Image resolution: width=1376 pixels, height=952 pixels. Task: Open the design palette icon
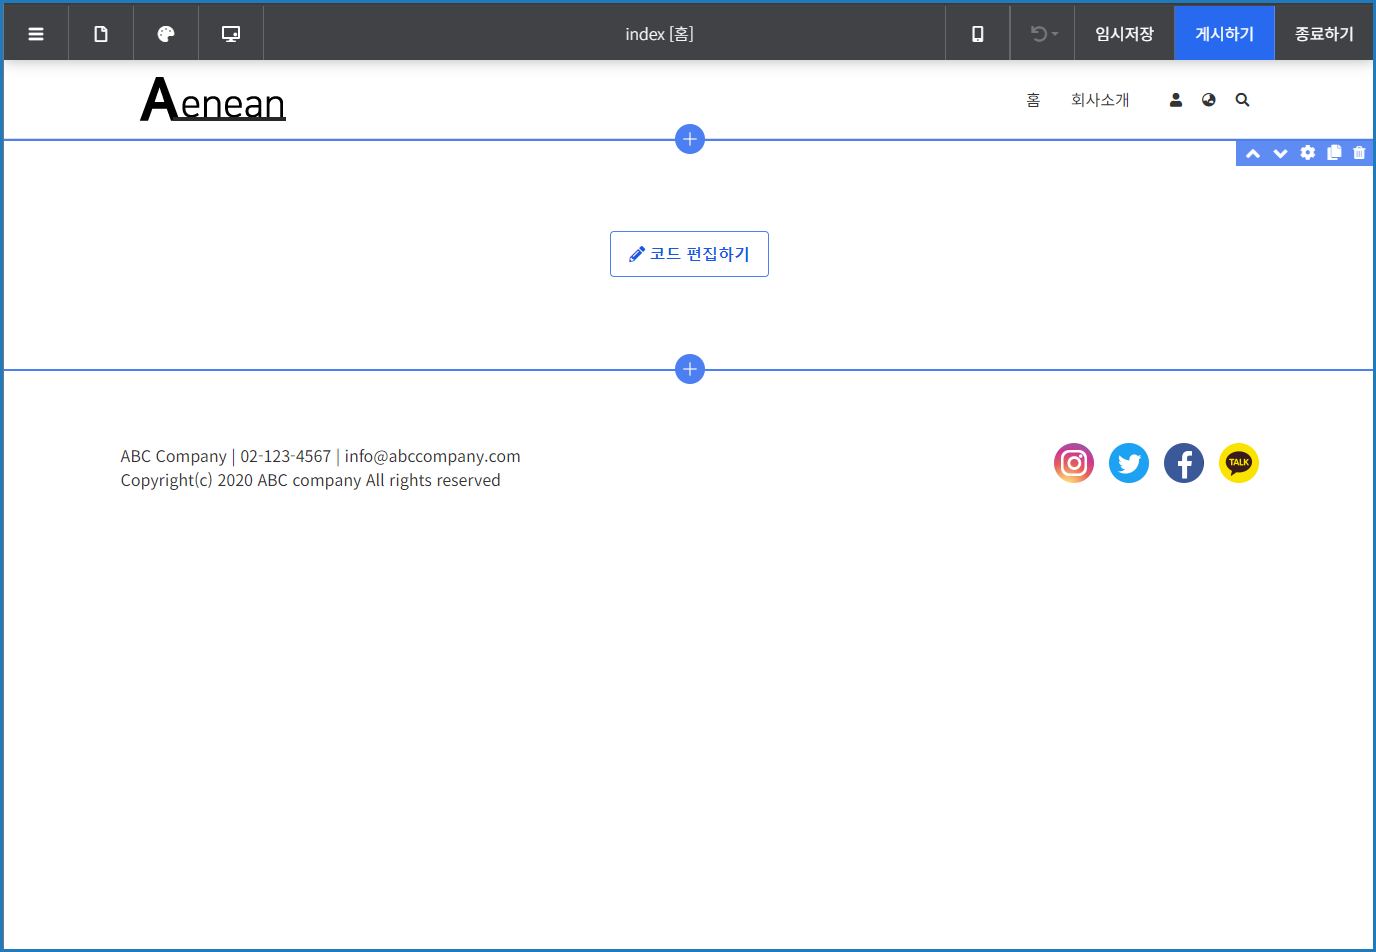pyautogui.click(x=166, y=34)
